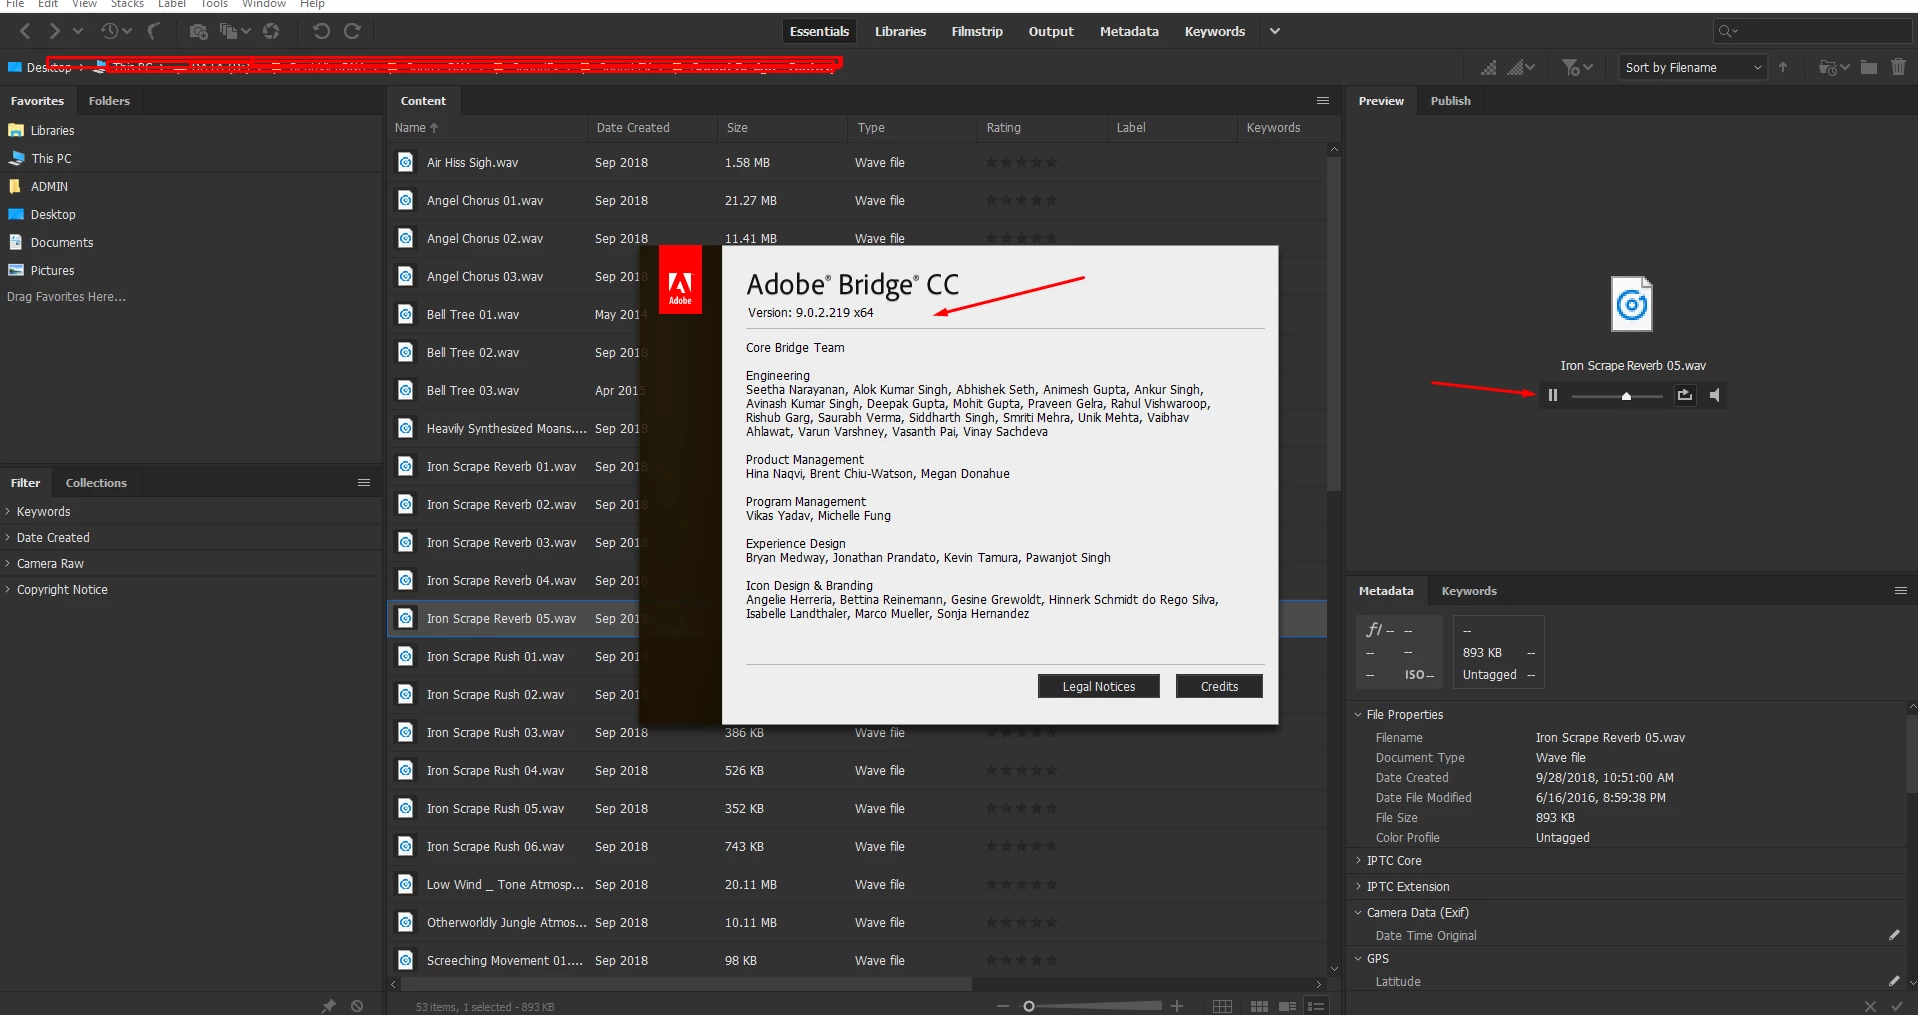Viewport: 1918px width, 1015px height.
Task: Click the new folder icon
Action: [x=1868, y=67]
